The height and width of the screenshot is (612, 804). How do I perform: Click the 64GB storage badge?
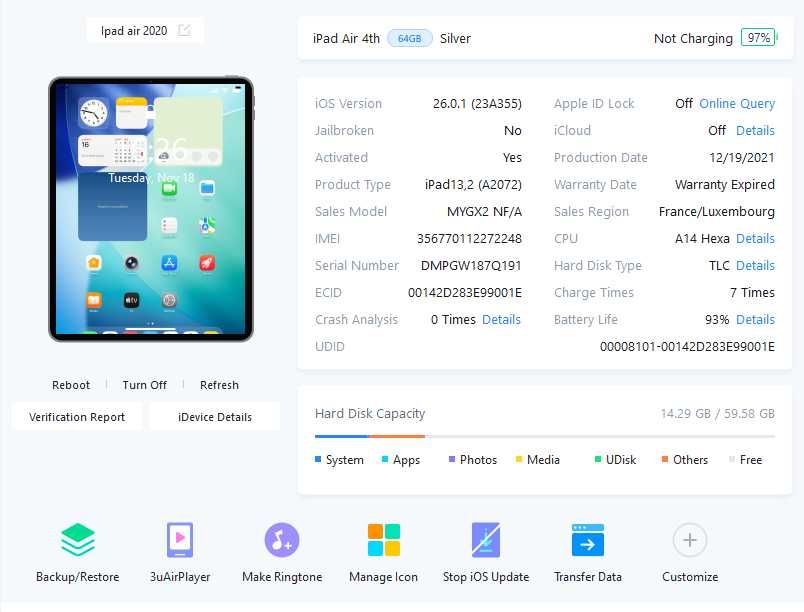tap(409, 38)
